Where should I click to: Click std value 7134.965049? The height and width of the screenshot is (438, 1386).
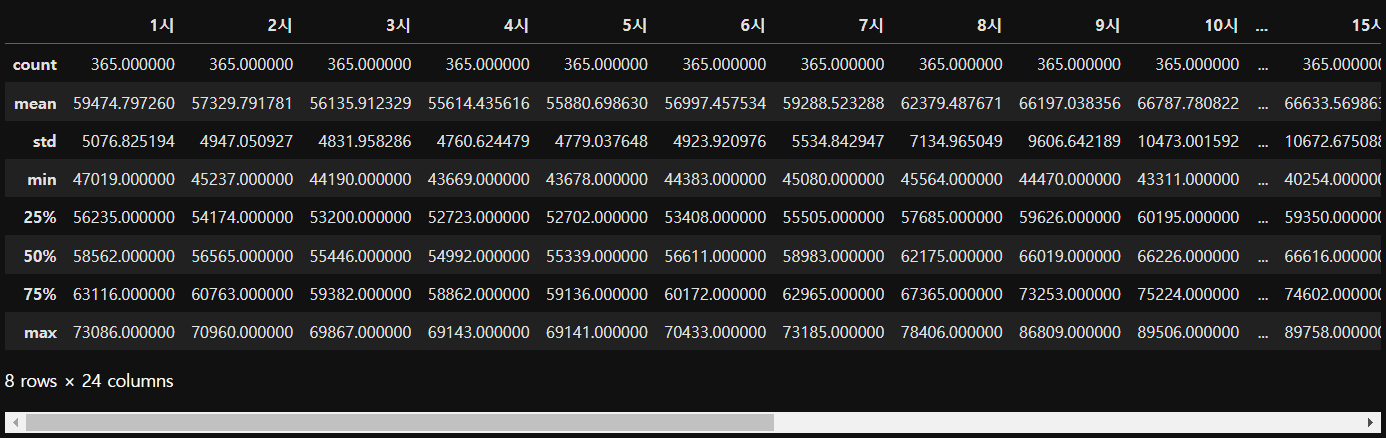[x=955, y=142]
